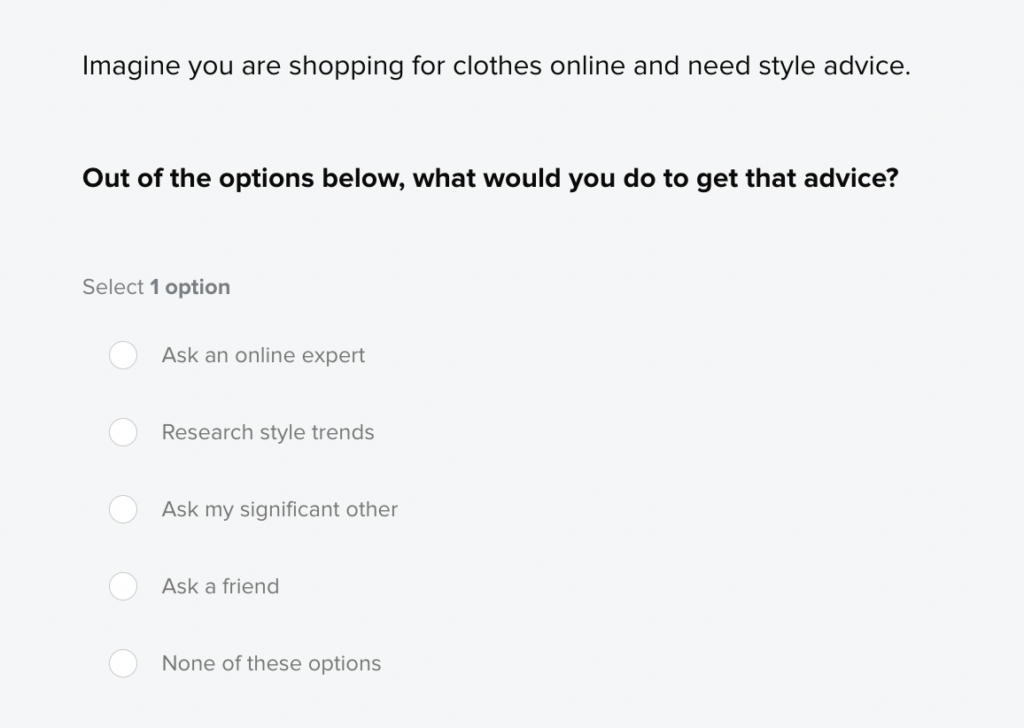Click the words 'style advice.' ending the intro
This screenshot has width=1024, height=728.
pyautogui.click(x=835, y=66)
